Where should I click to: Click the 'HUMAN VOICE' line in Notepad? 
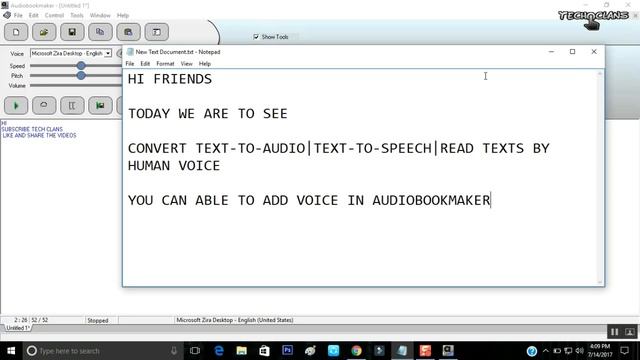point(174,166)
